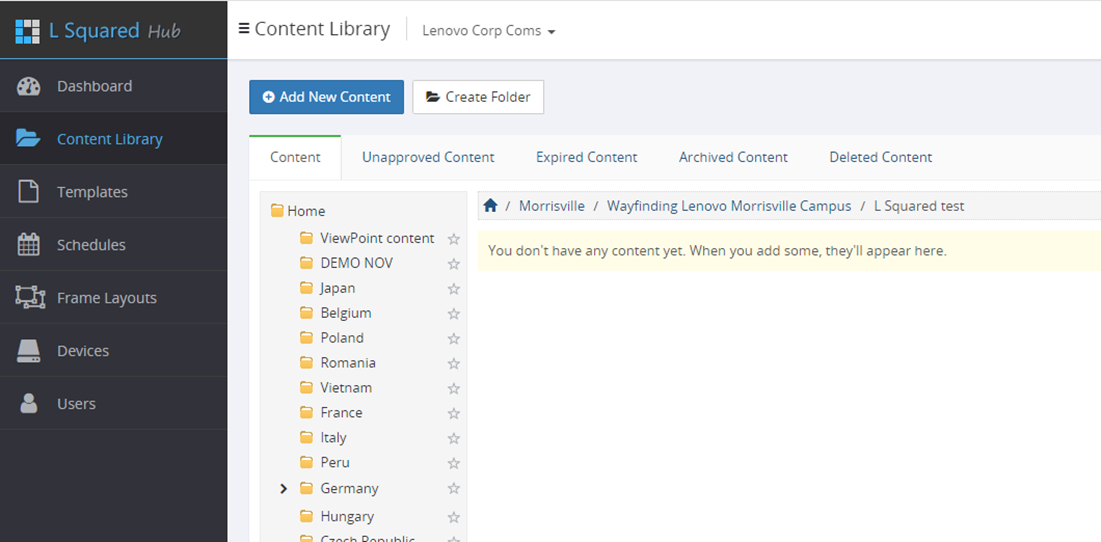Click the Peru folder icon

pos(306,463)
